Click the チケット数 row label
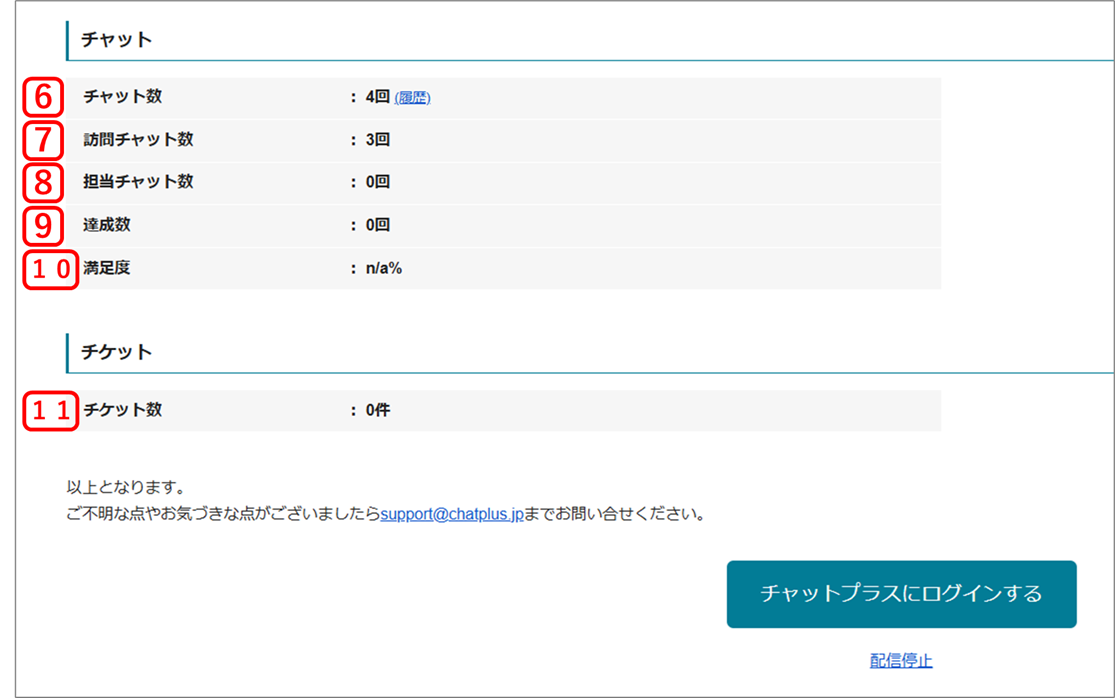 [x=122, y=409]
